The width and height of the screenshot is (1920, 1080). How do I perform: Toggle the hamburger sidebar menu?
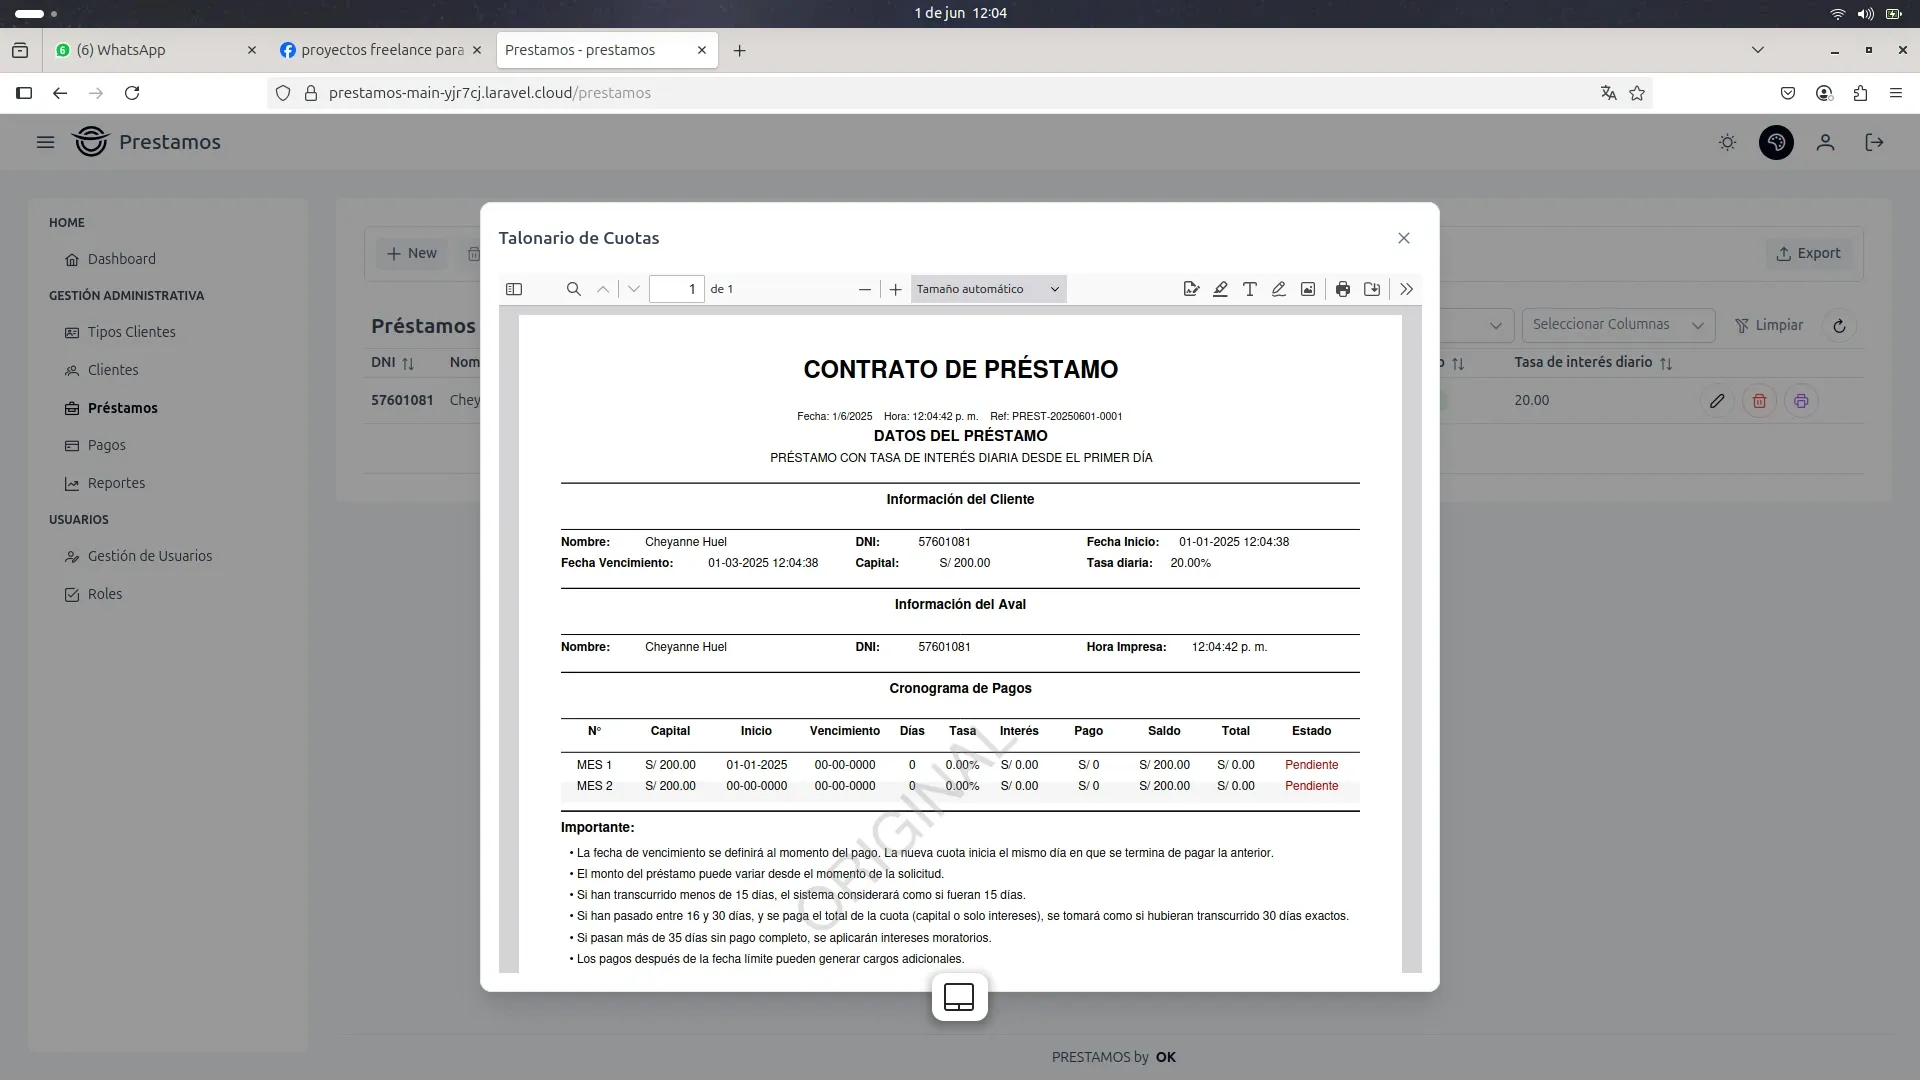pyautogui.click(x=45, y=142)
